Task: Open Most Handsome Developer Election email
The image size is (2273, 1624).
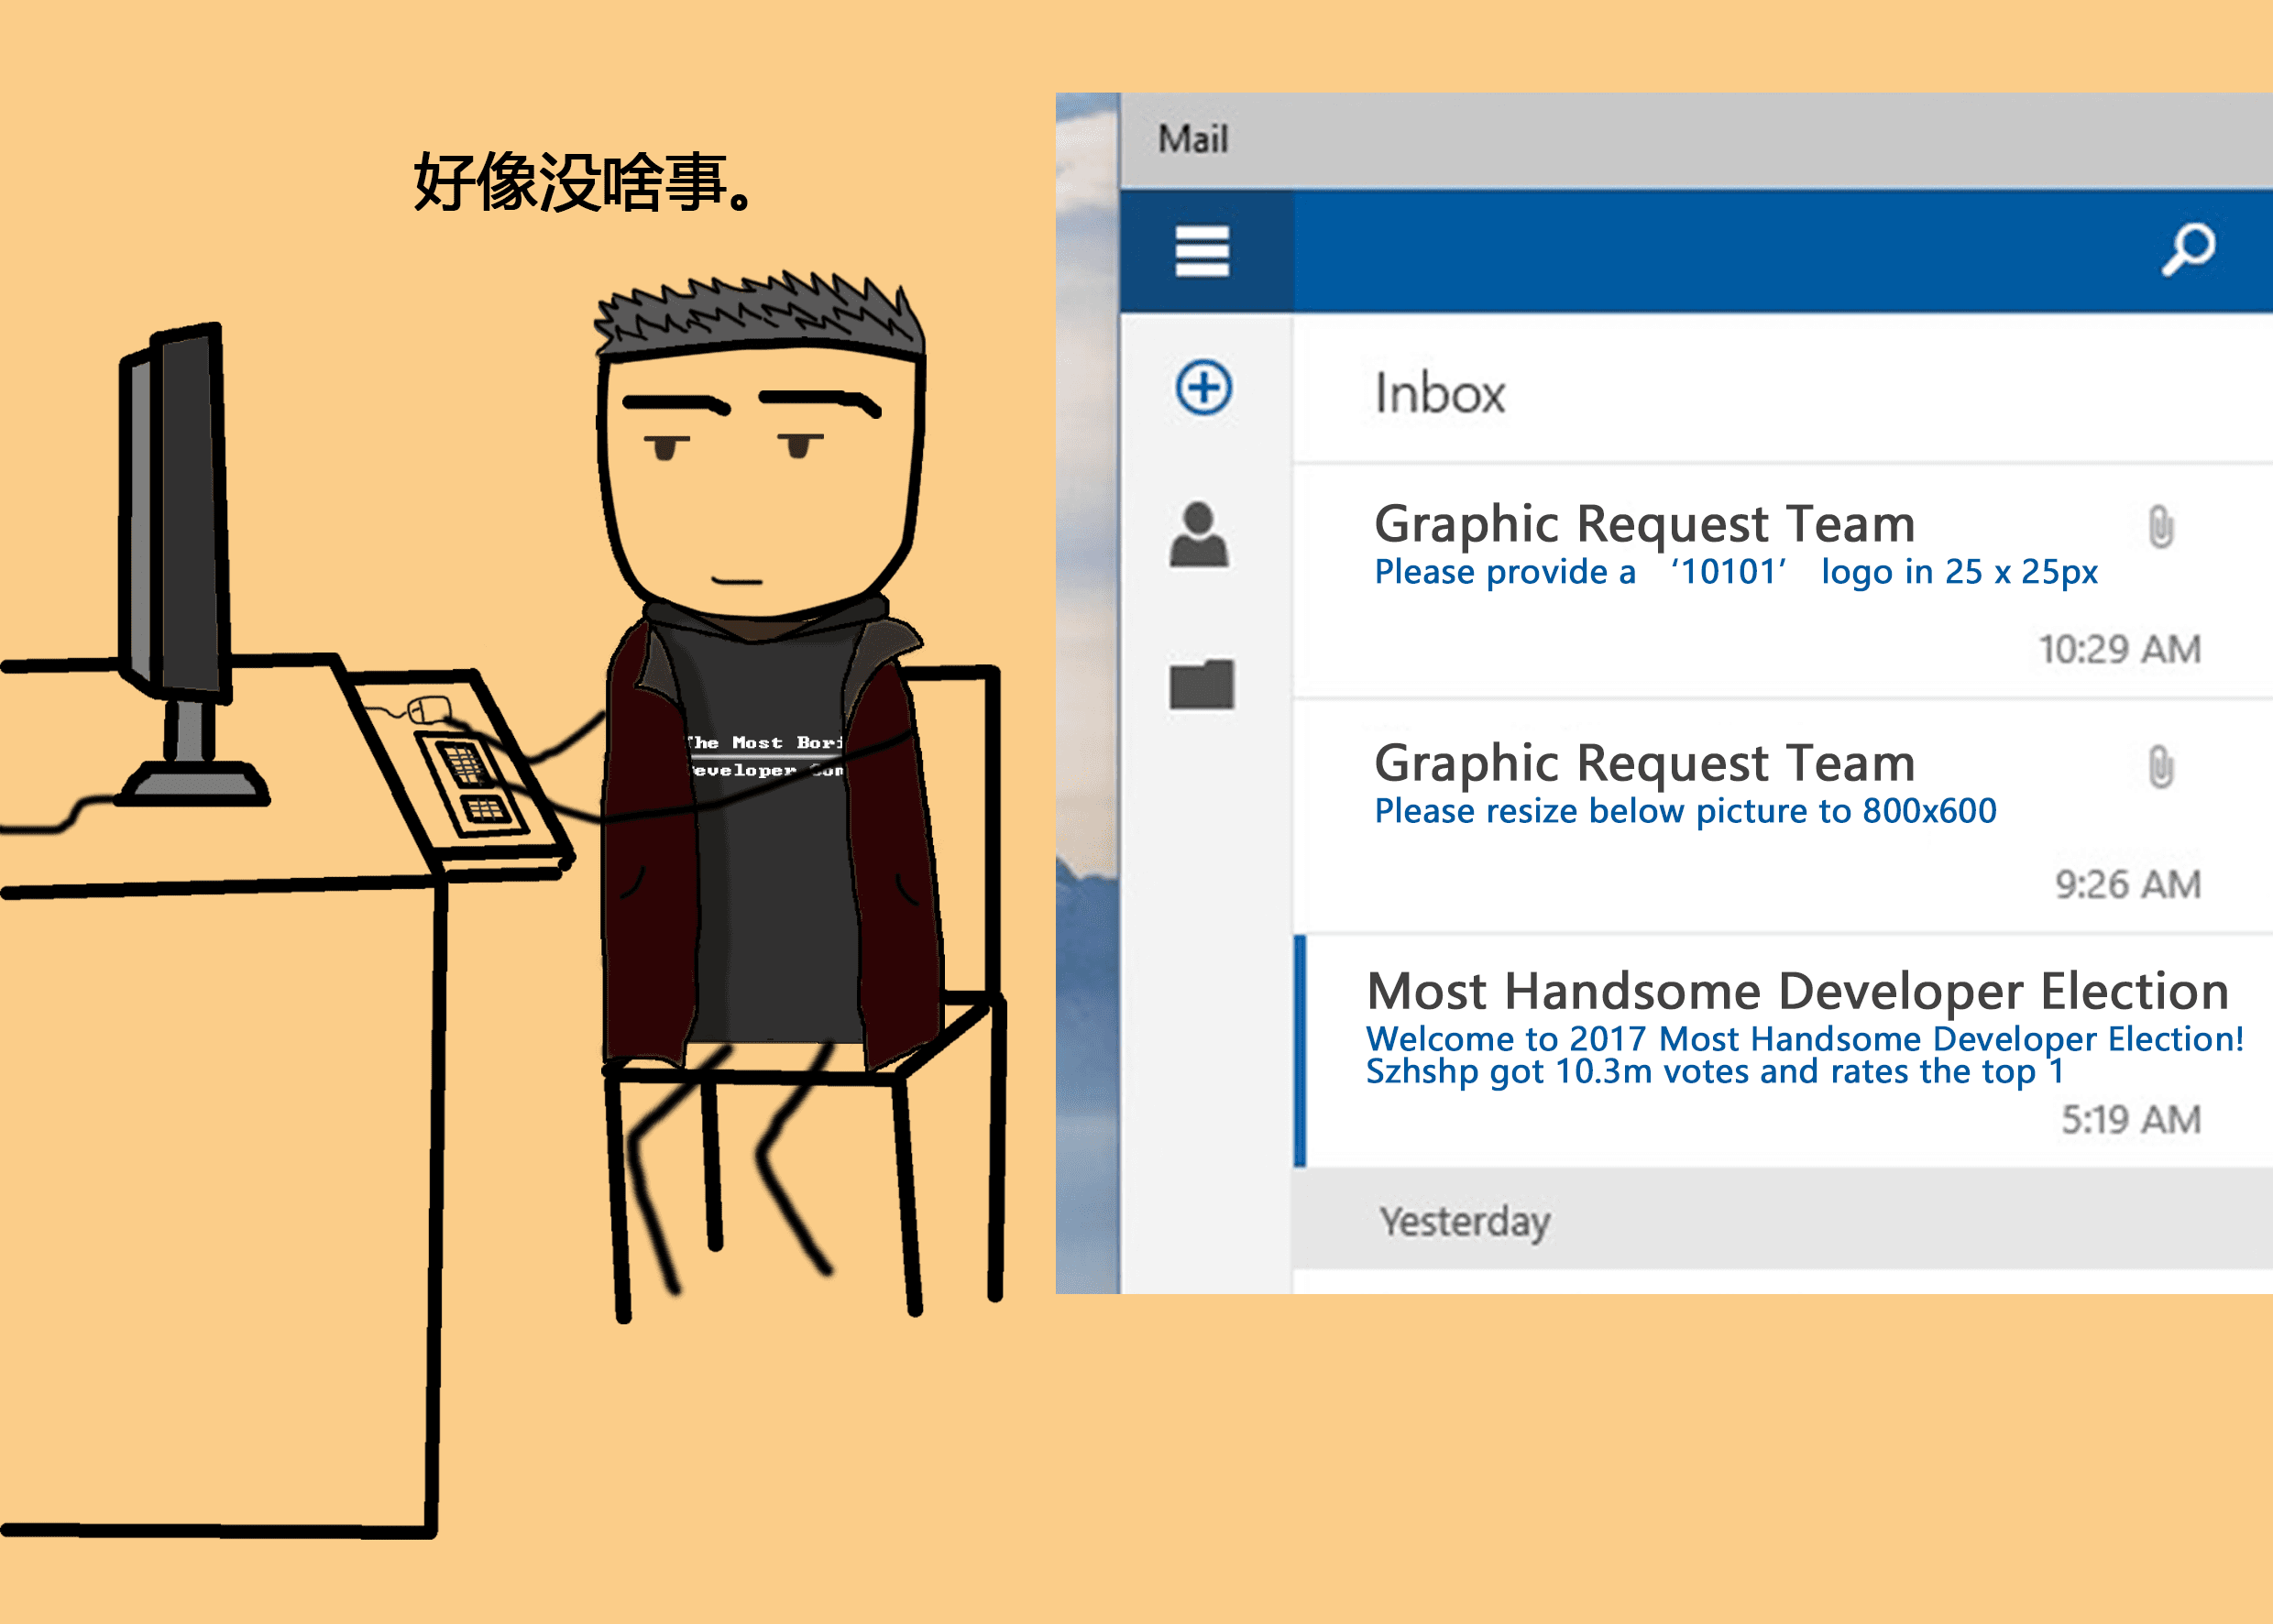Action: click(1782, 1051)
